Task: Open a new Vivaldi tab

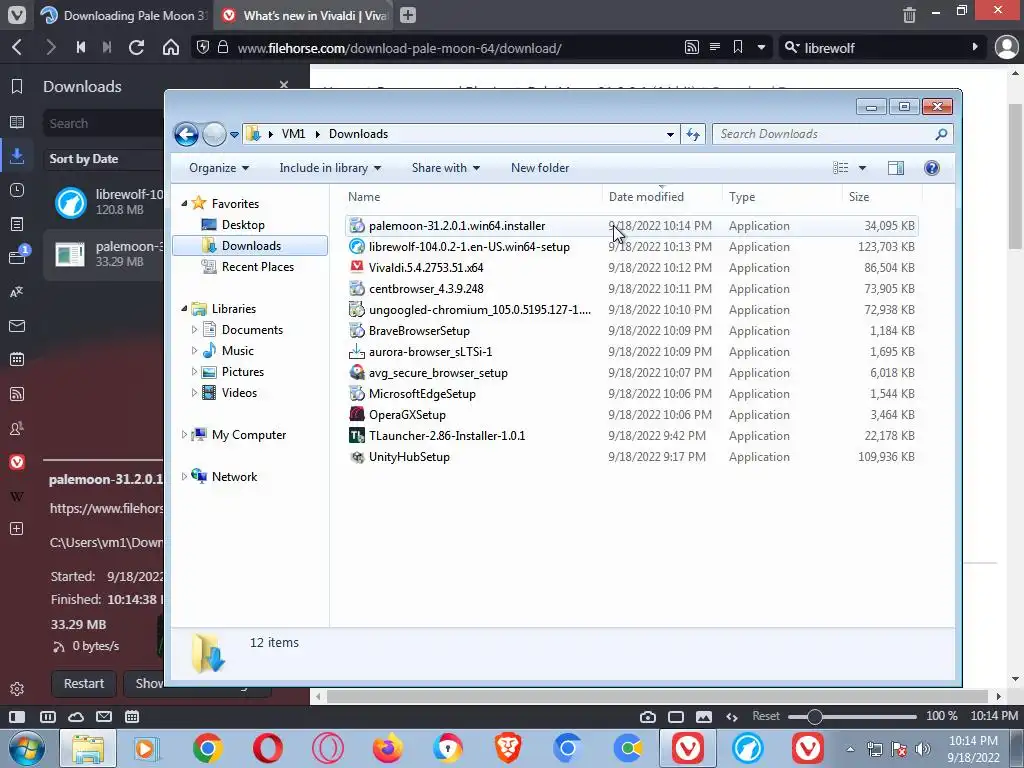Action: [408, 15]
